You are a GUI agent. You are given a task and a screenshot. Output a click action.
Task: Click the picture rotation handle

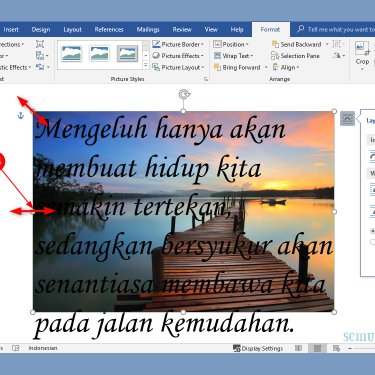(x=184, y=94)
